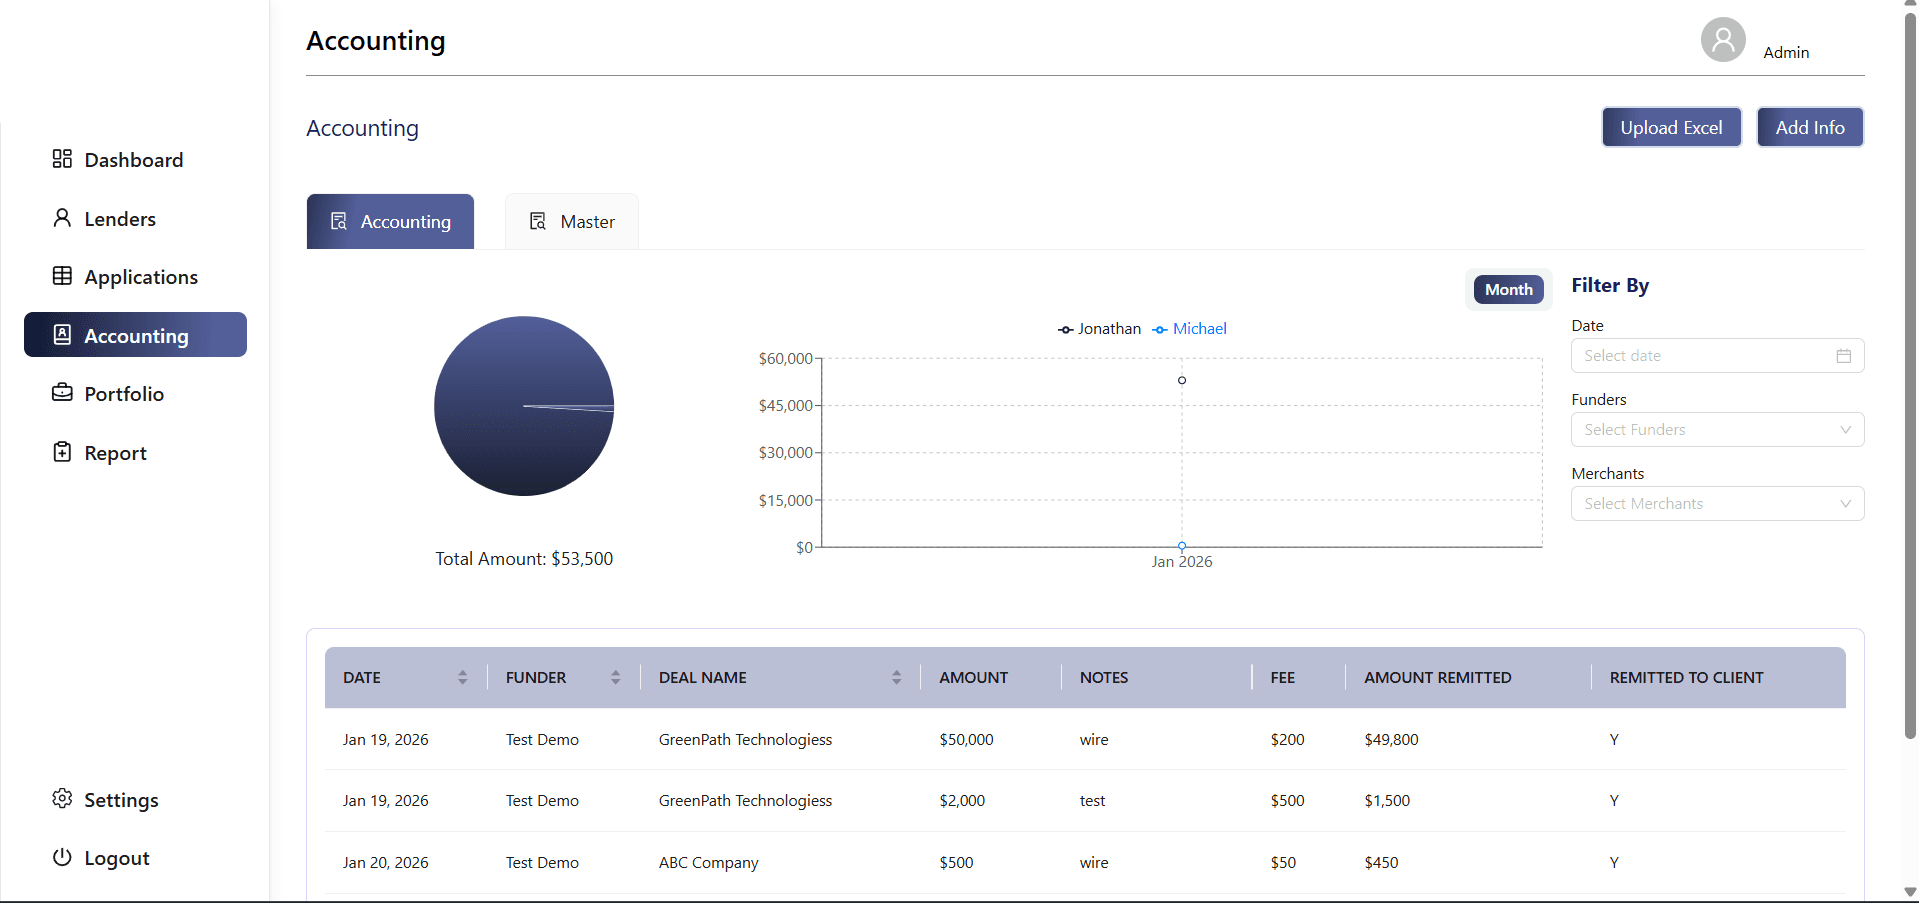
Task: Click the Dashboard grid icon in sidebar
Action: pyautogui.click(x=62, y=159)
